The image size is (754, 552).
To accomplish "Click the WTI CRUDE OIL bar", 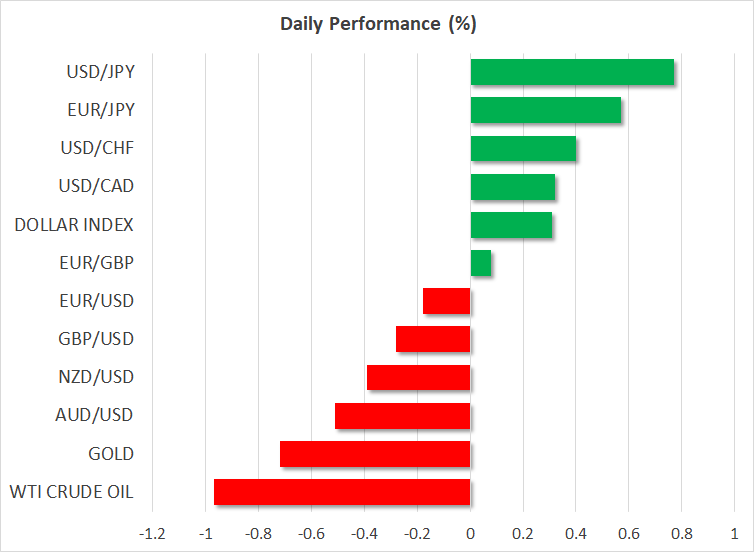I will click(x=342, y=492).
